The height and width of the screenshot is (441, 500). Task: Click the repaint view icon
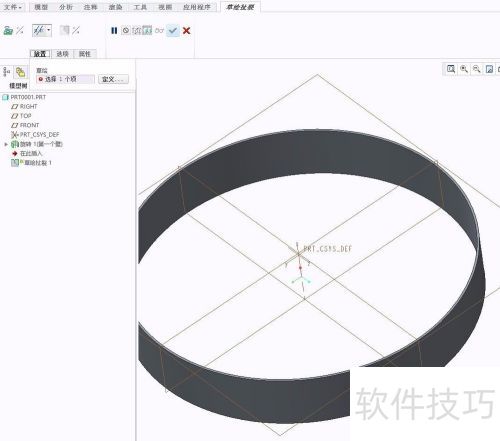[x=489, y=69]
